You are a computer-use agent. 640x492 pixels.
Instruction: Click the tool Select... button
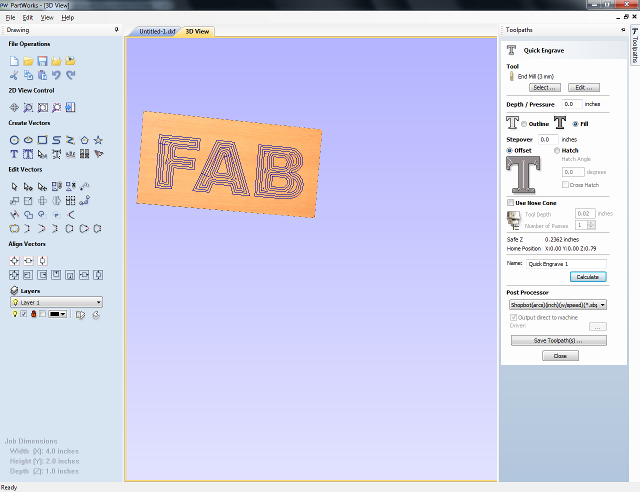(x=544, y=87)
